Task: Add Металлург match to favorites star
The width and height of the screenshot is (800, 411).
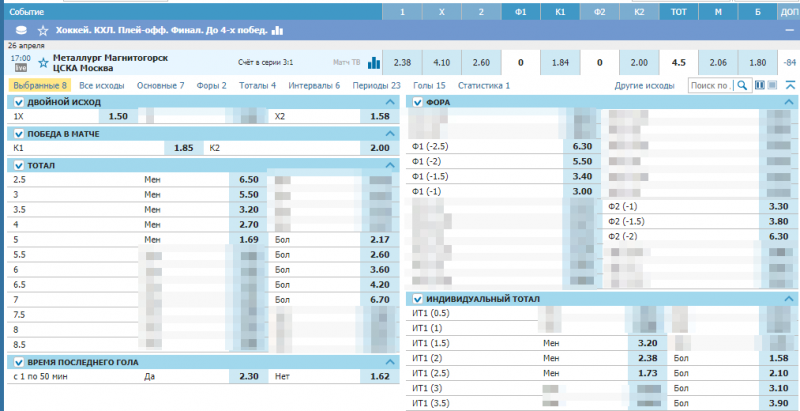Action: point(43,63)
